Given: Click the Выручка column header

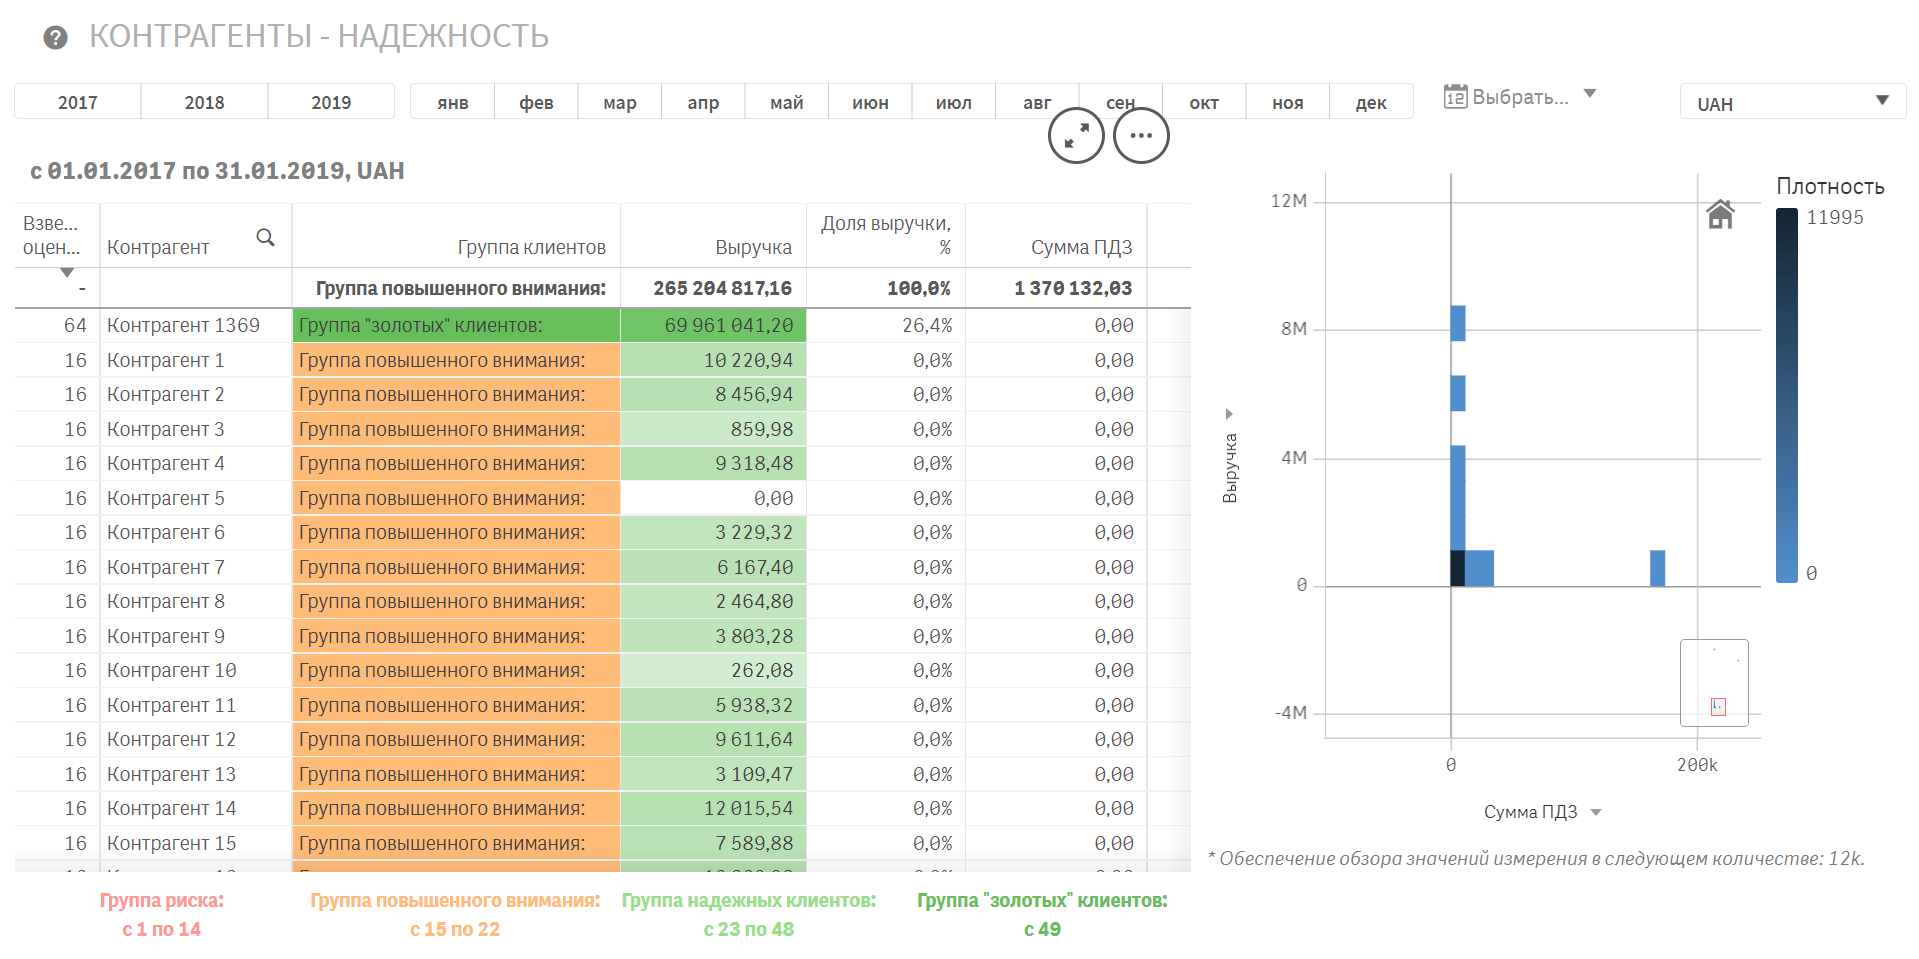Looking at the screenshot, I should 753,247.
